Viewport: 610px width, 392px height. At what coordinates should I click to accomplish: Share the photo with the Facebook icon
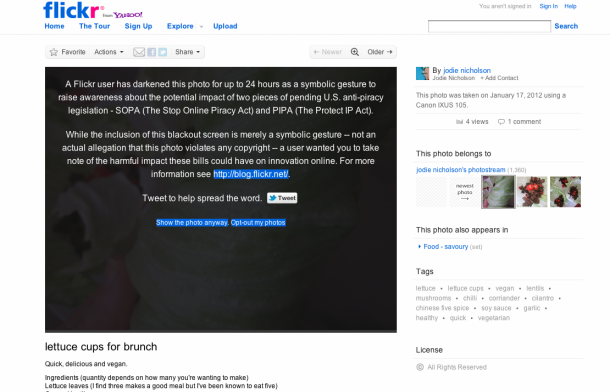pyautogui.click(x=152, y=52)
